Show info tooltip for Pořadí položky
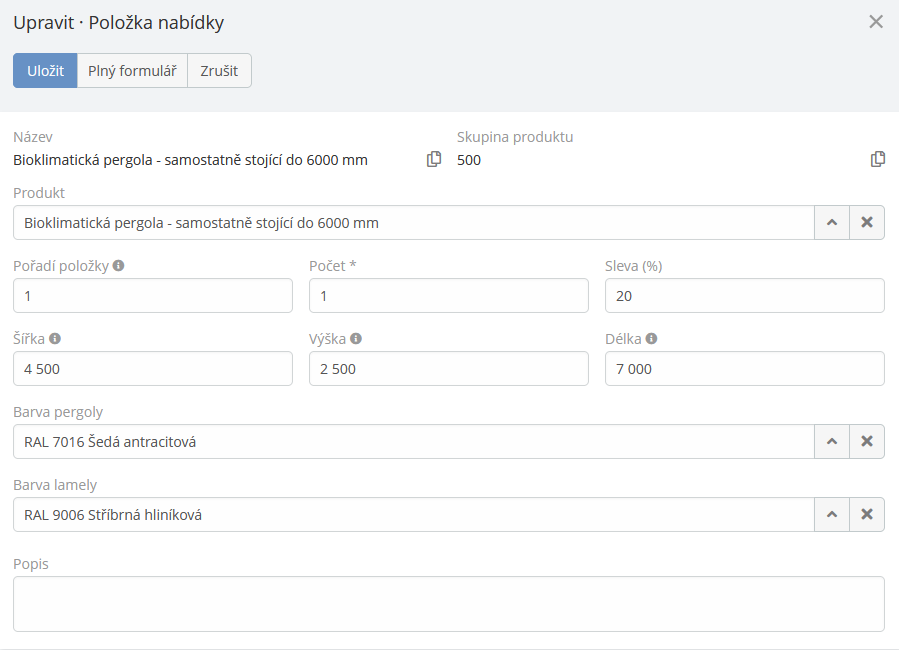 pyautogui.click(x=119, y=266)
